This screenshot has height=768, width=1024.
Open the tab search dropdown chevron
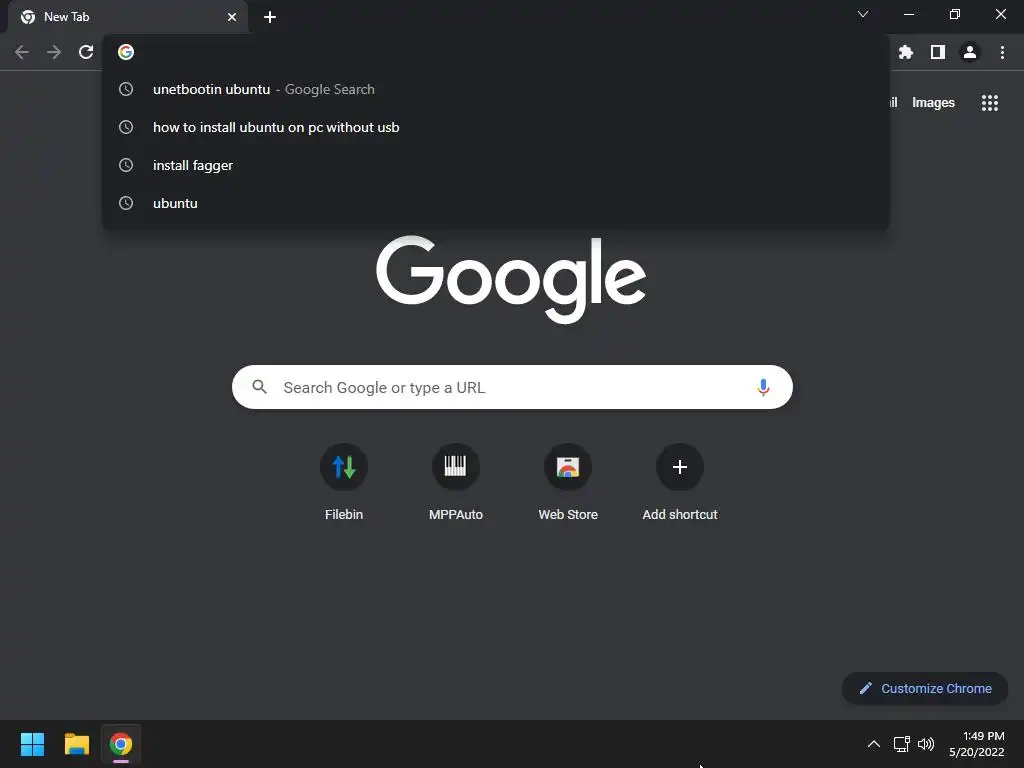[863, 14]
